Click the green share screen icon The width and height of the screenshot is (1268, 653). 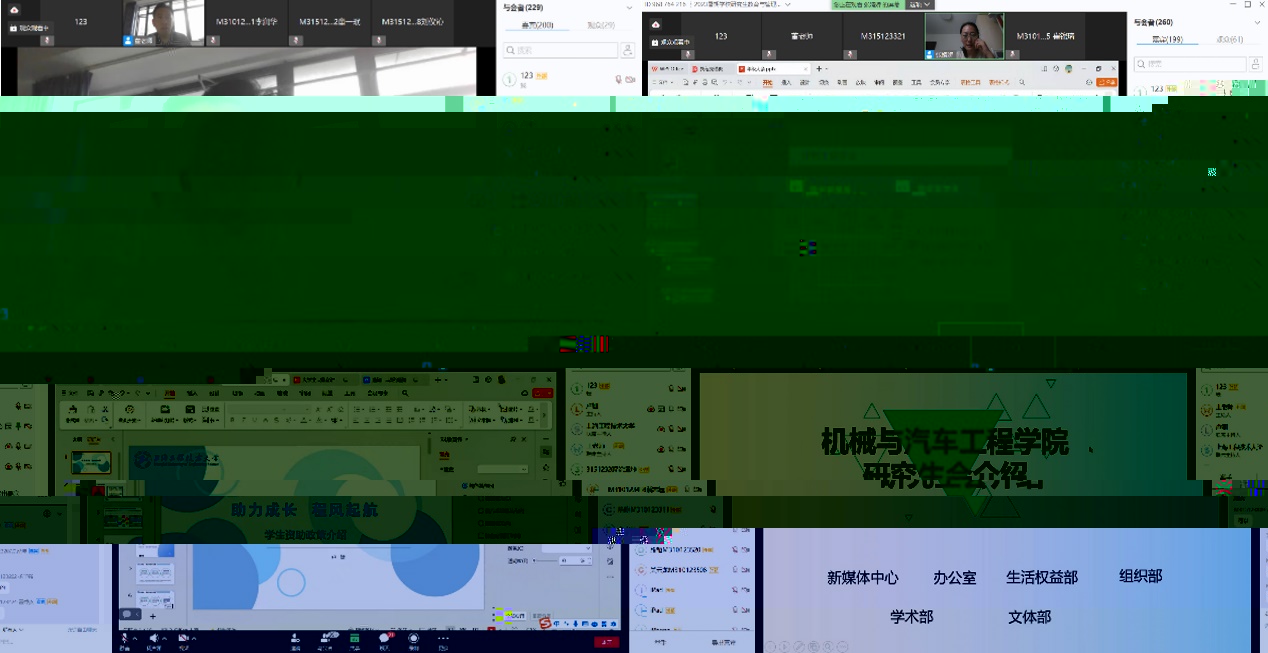coord(355,638)
